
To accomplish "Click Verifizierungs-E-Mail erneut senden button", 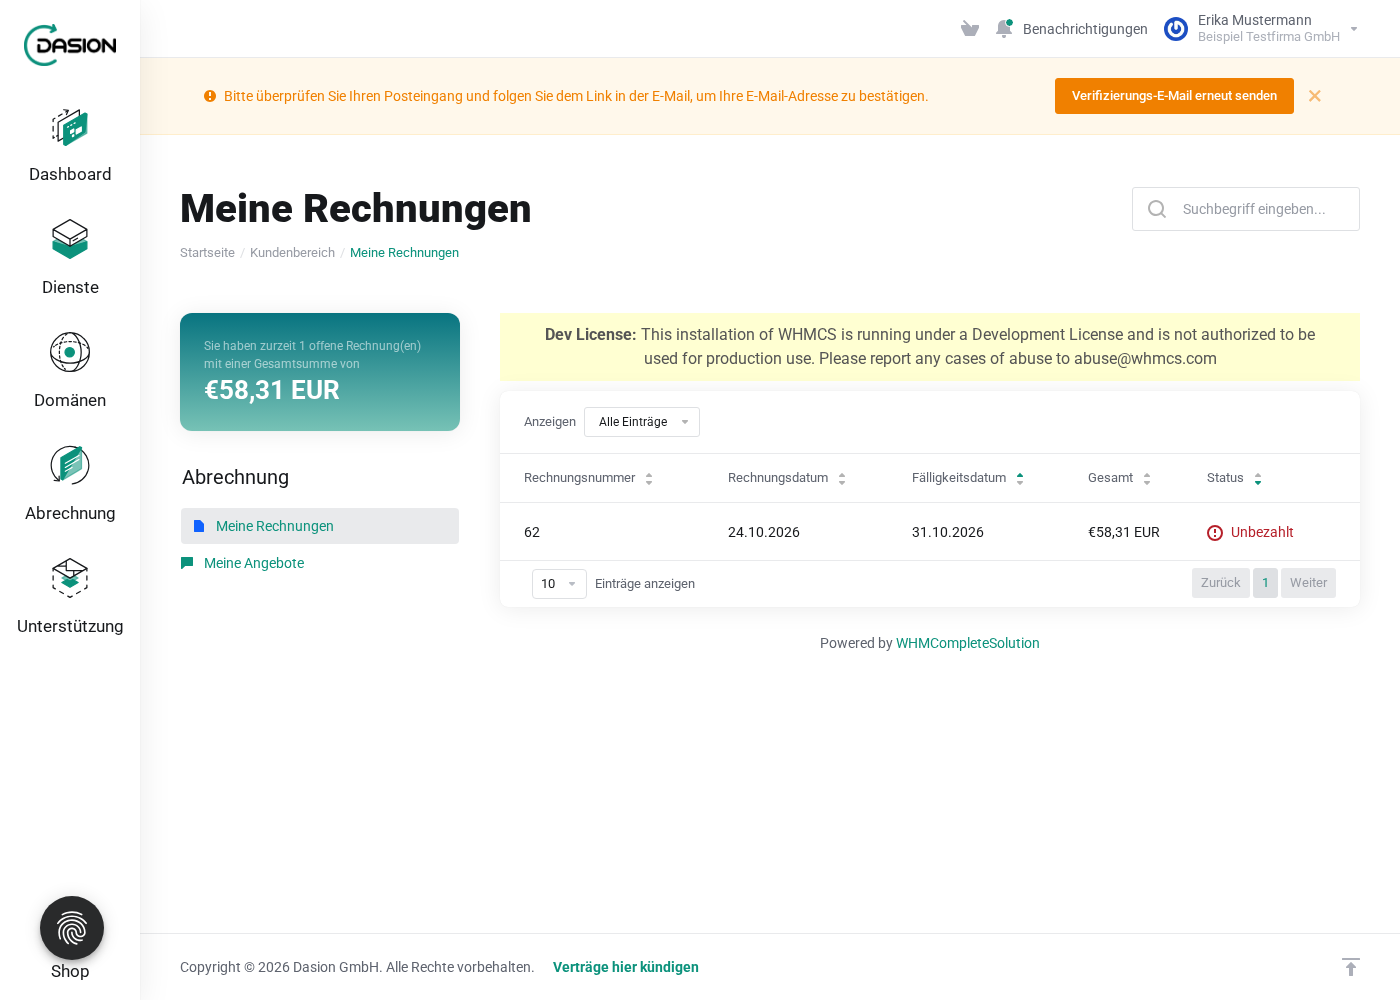I will pyautogui.click(x=1174, y=96).
